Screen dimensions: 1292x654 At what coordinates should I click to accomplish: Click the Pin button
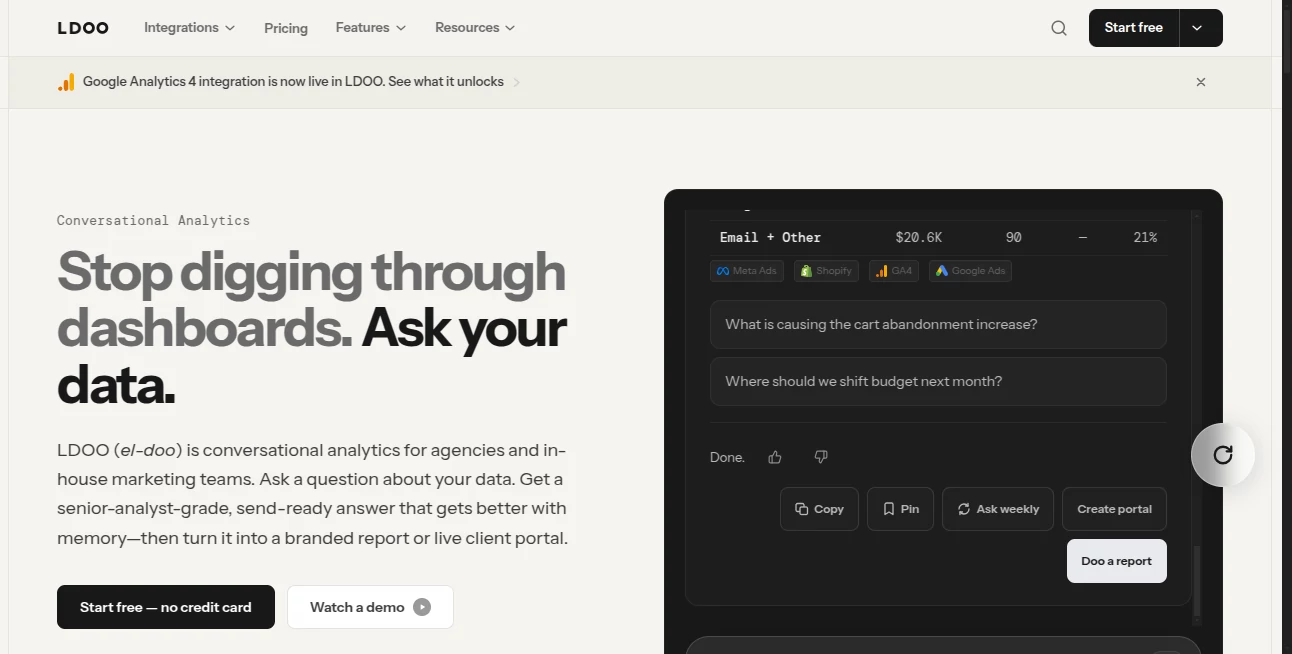900,509
